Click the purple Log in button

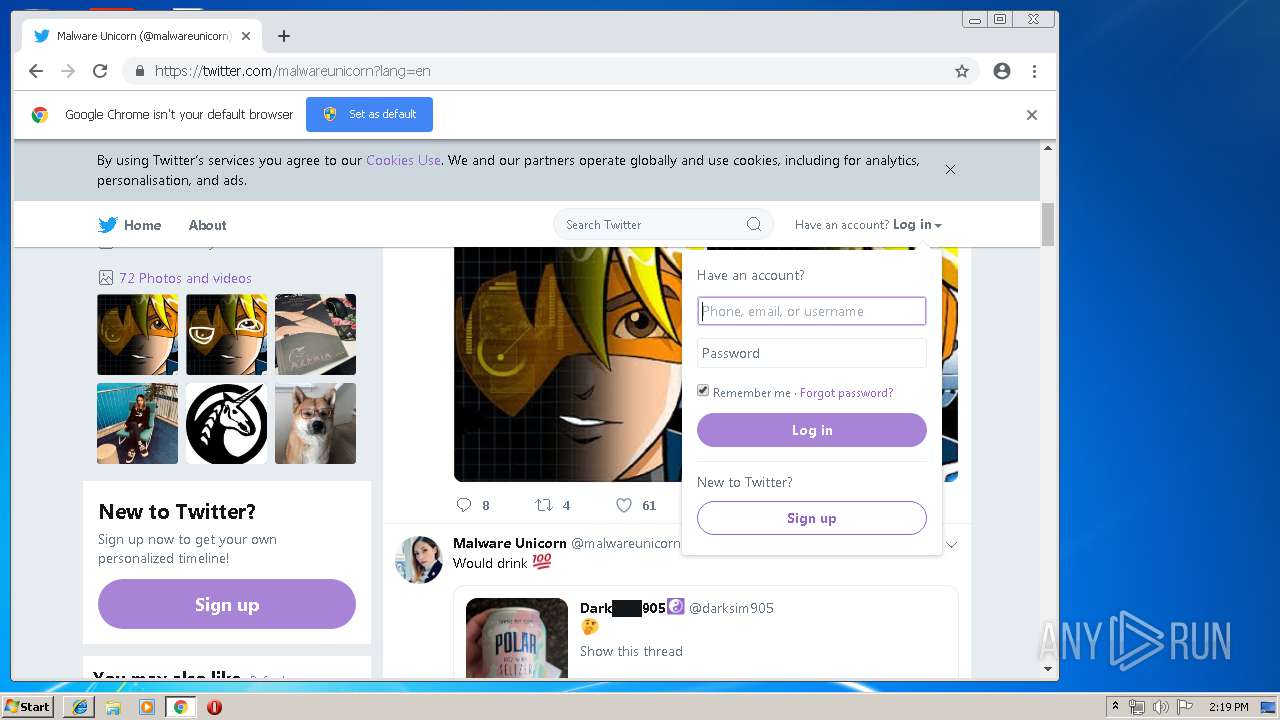(811, 430)
